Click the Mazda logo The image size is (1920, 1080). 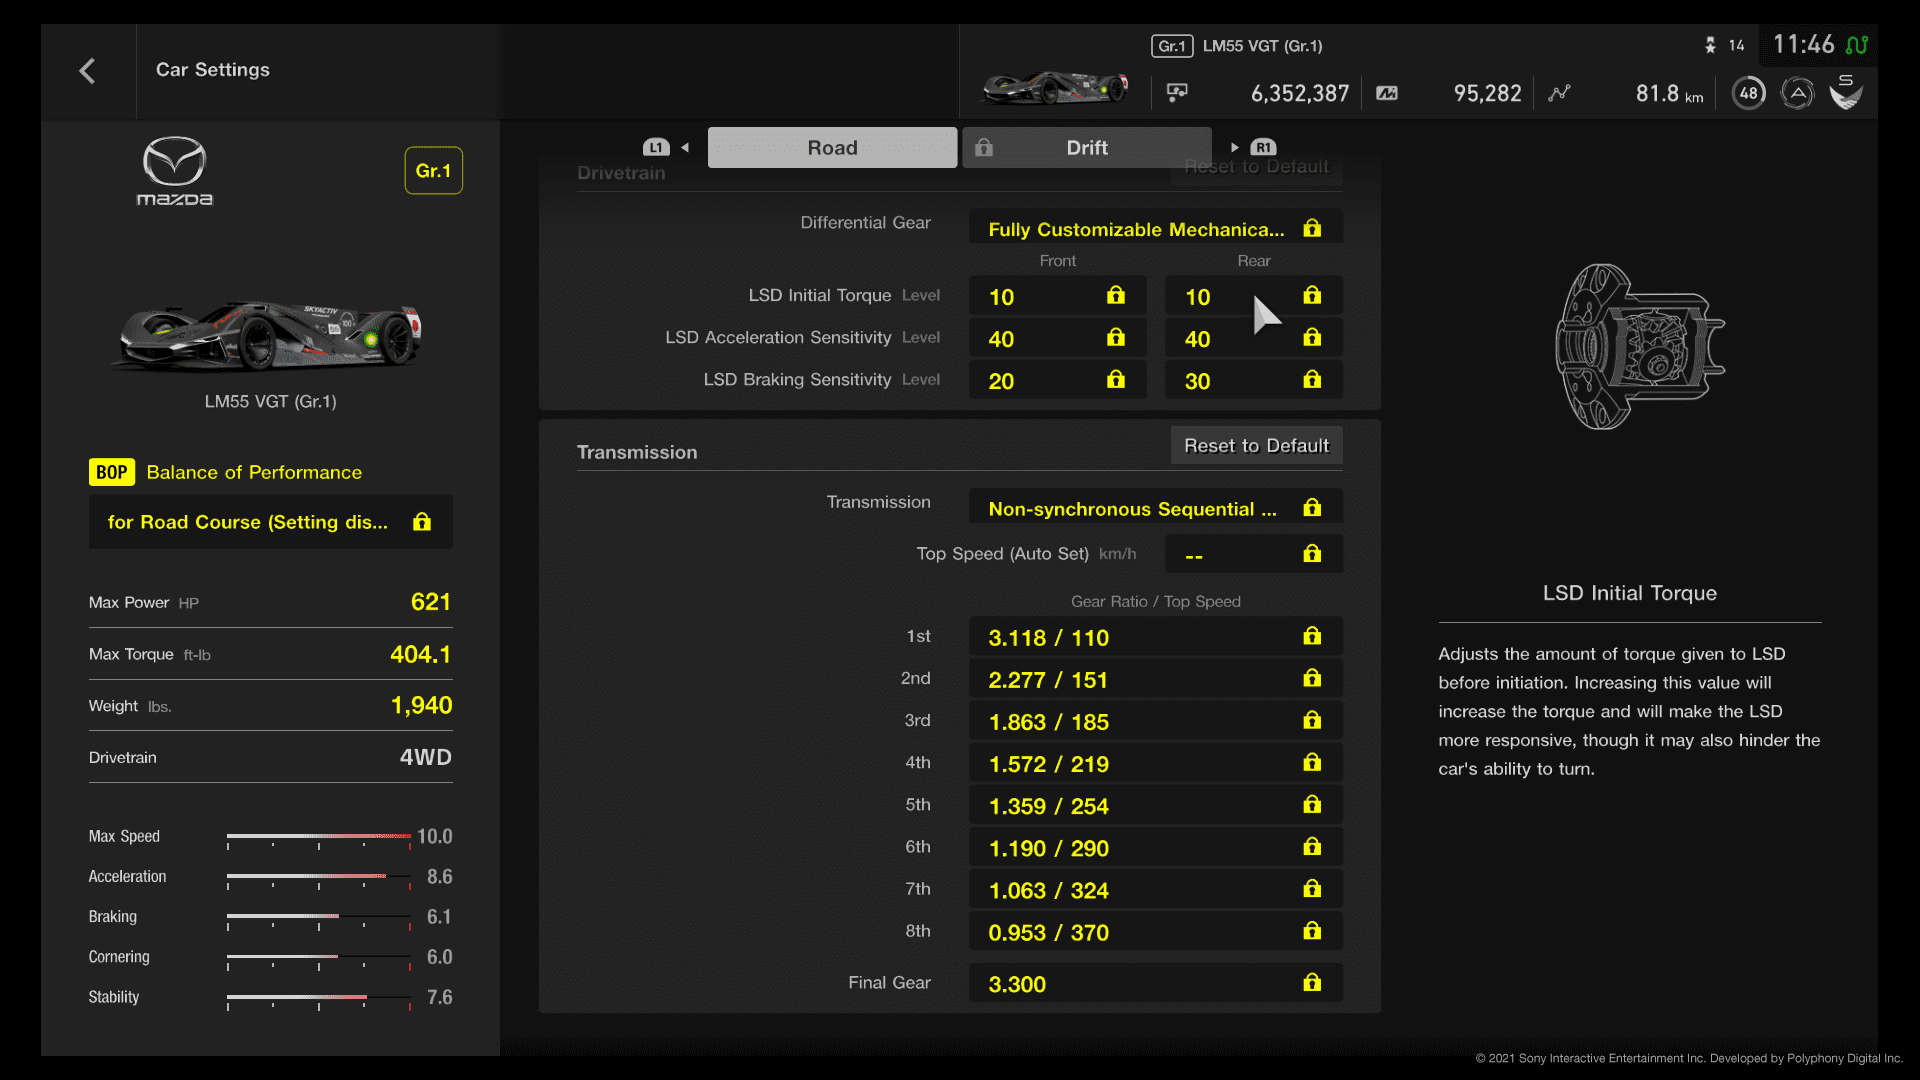(174, 171)
